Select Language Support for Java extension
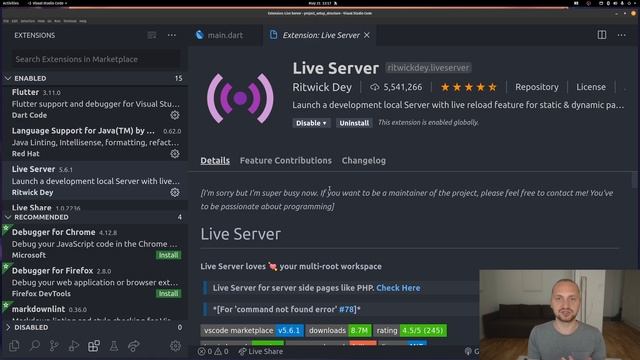The image size is (640, 360). click(95, 142)
